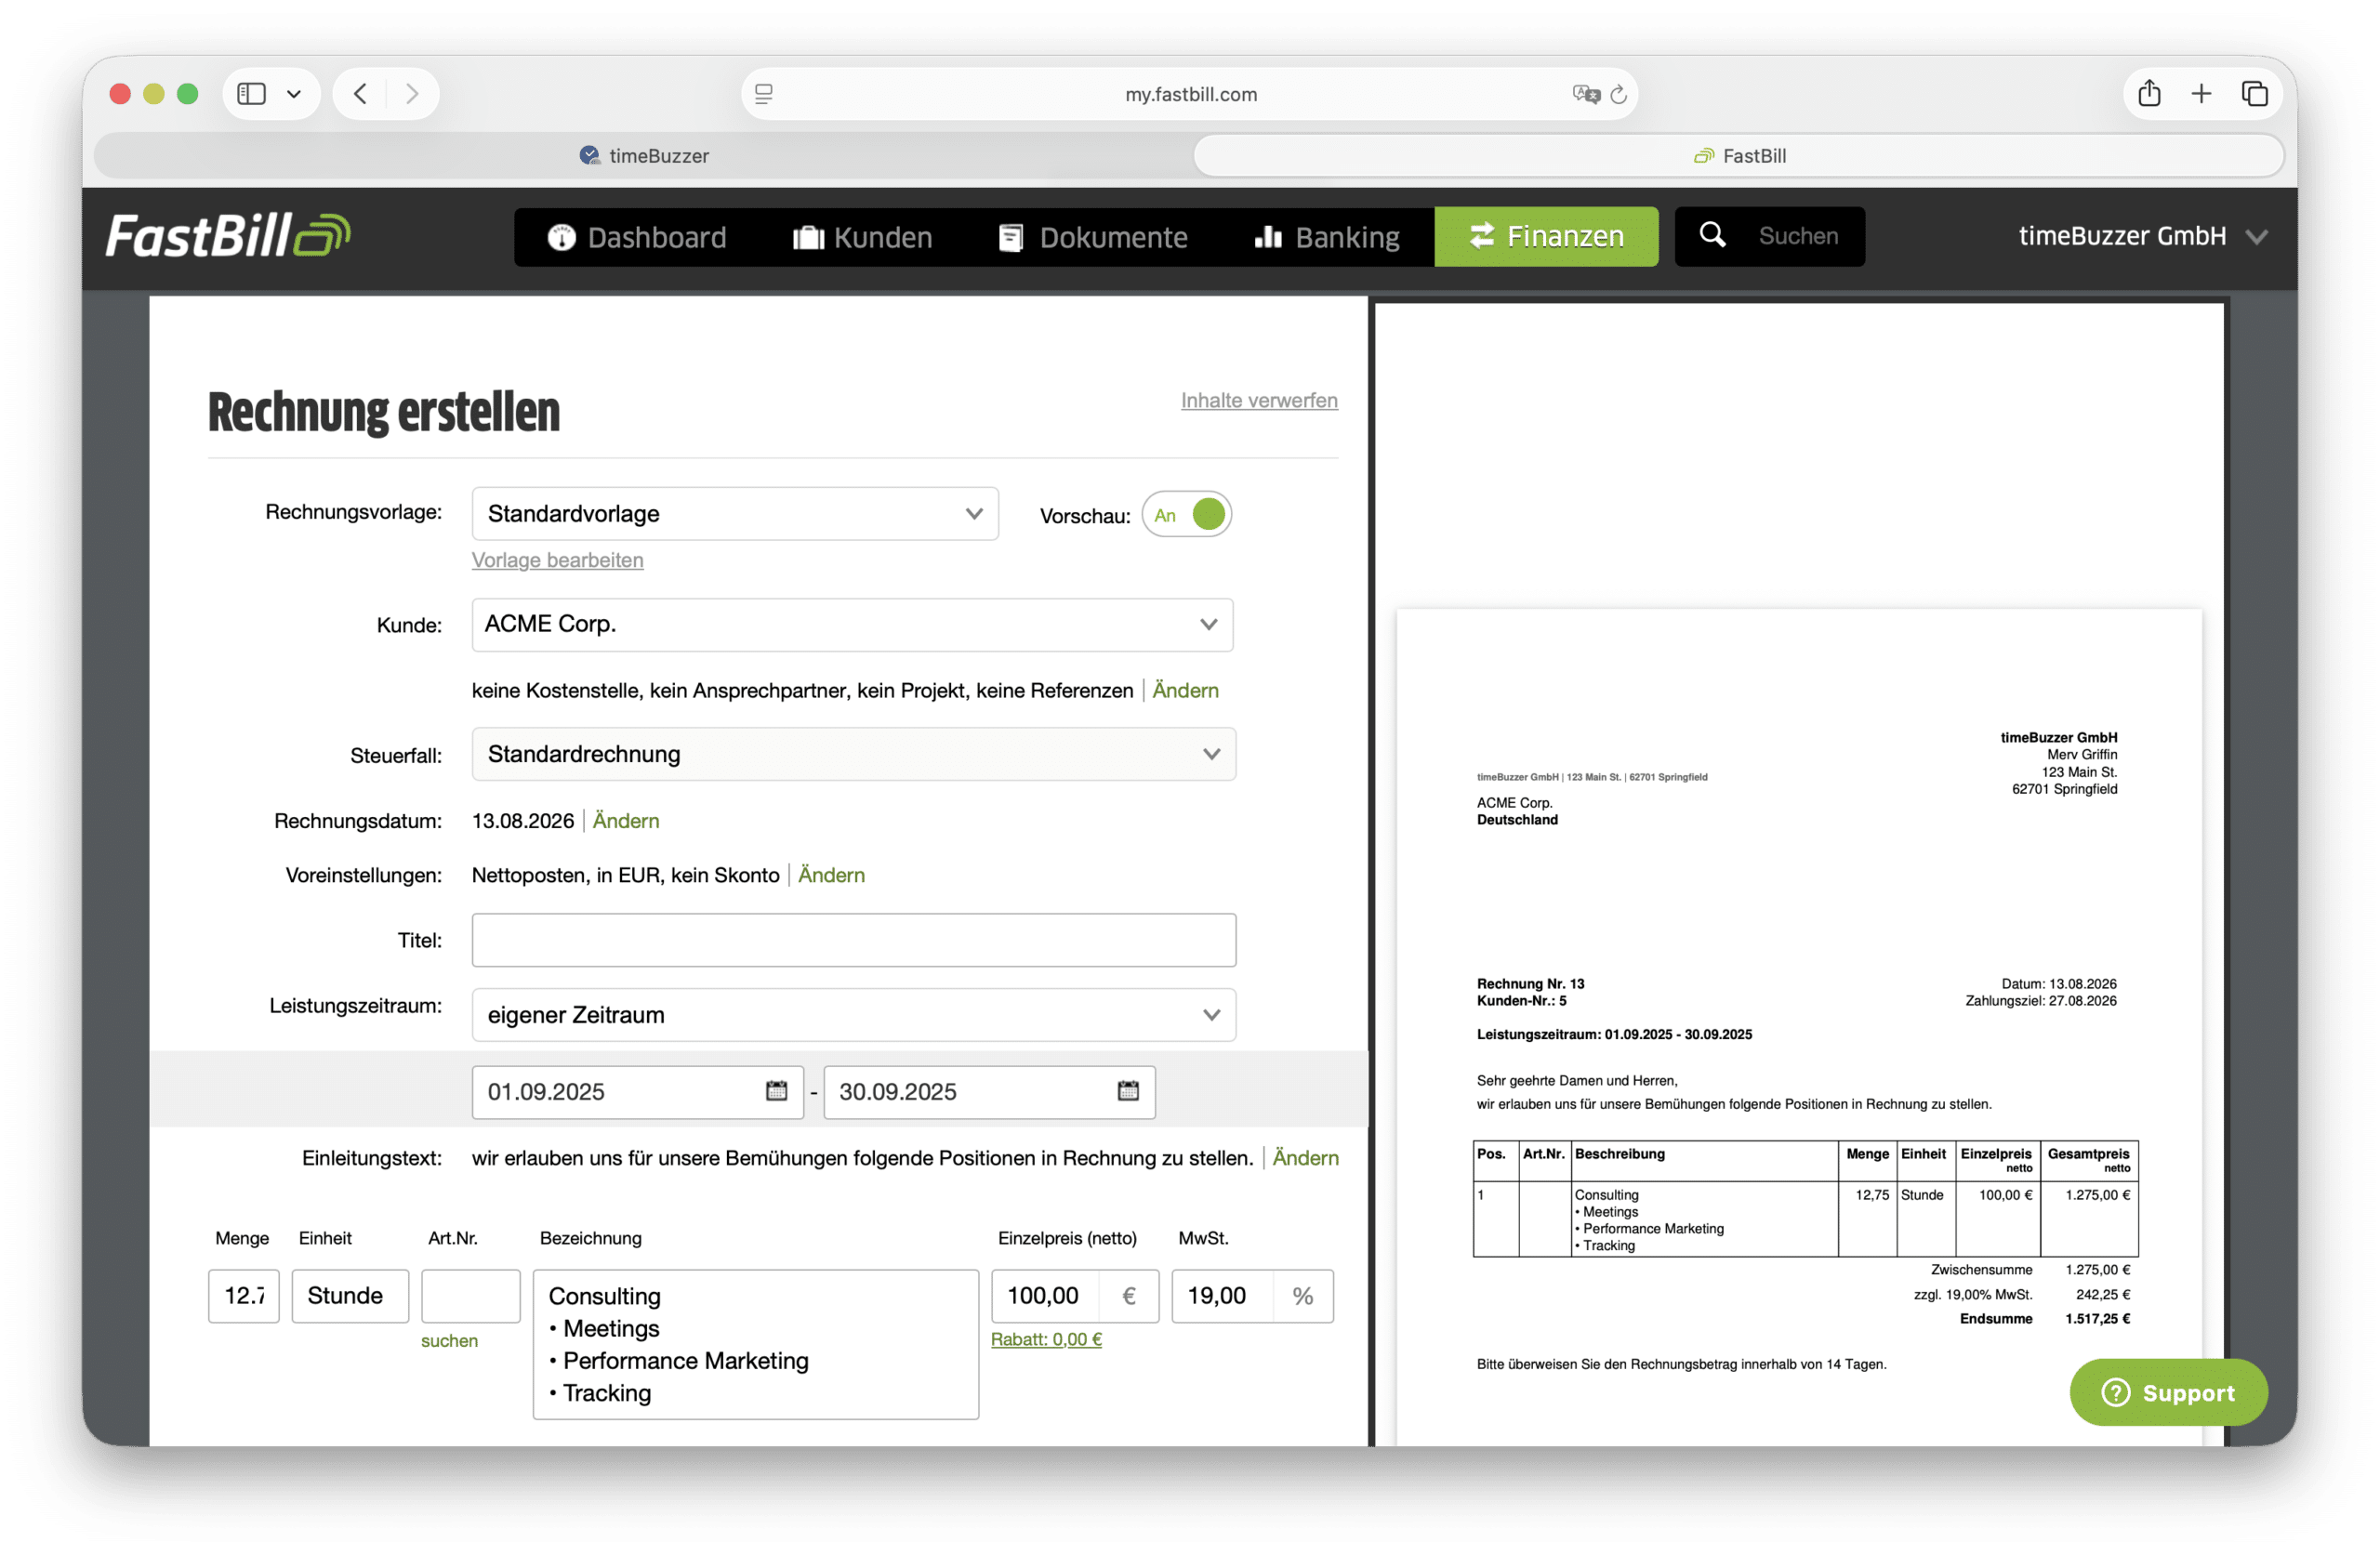Open the Support help button
Image resolution: width=2380 pixels, height=1555 pixels.
pyautogui.click(x=2167, y=1393)
